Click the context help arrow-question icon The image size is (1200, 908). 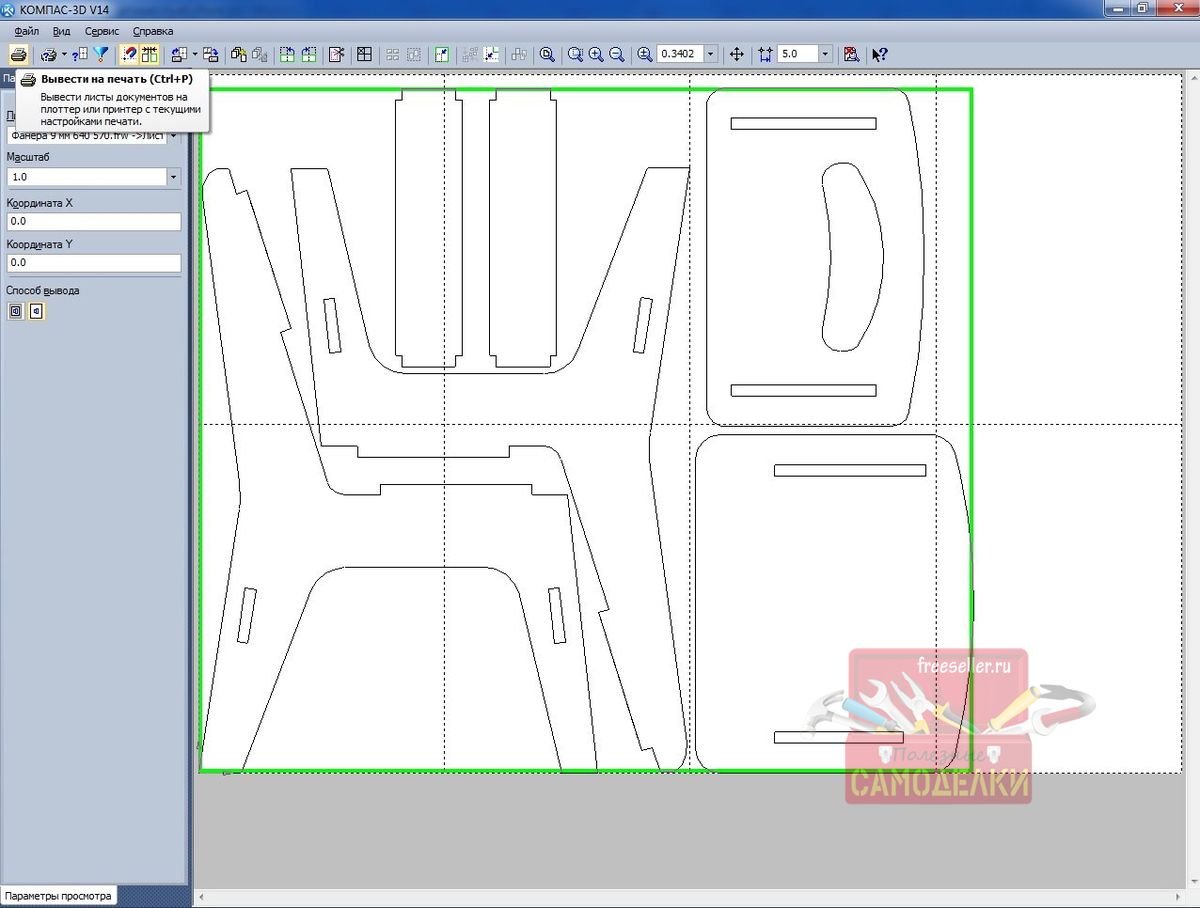(880, 54)
